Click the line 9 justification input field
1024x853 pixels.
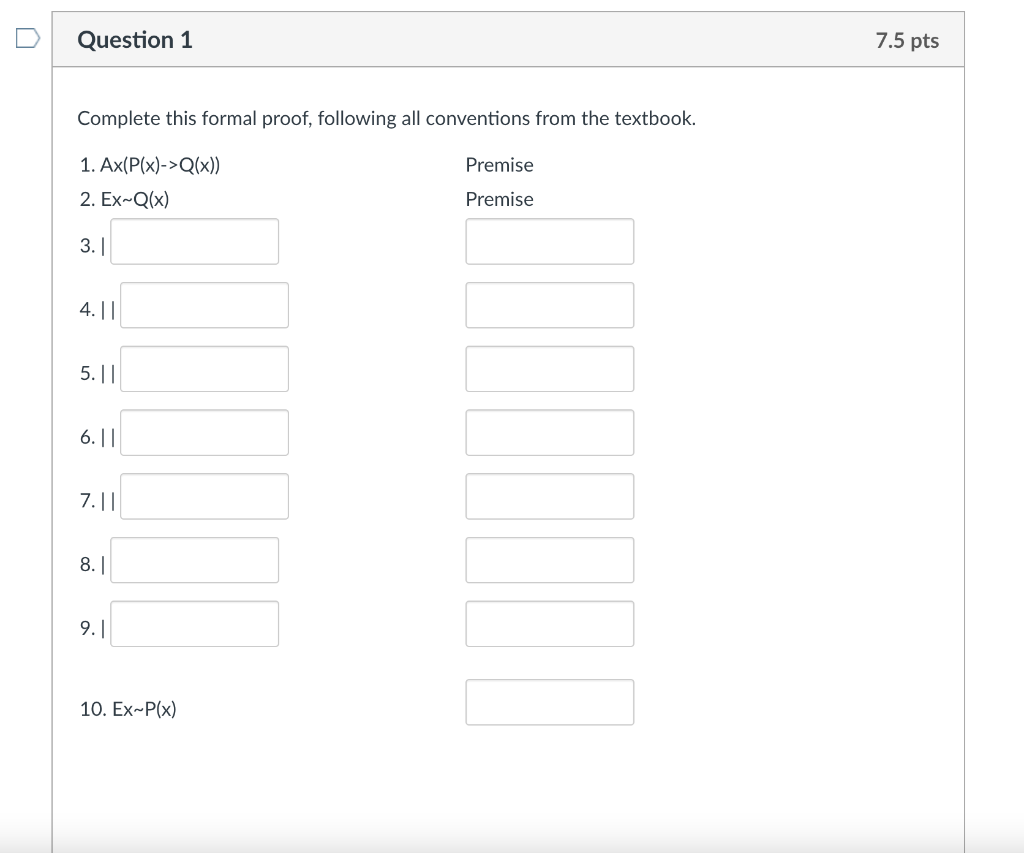coord(549,624)
